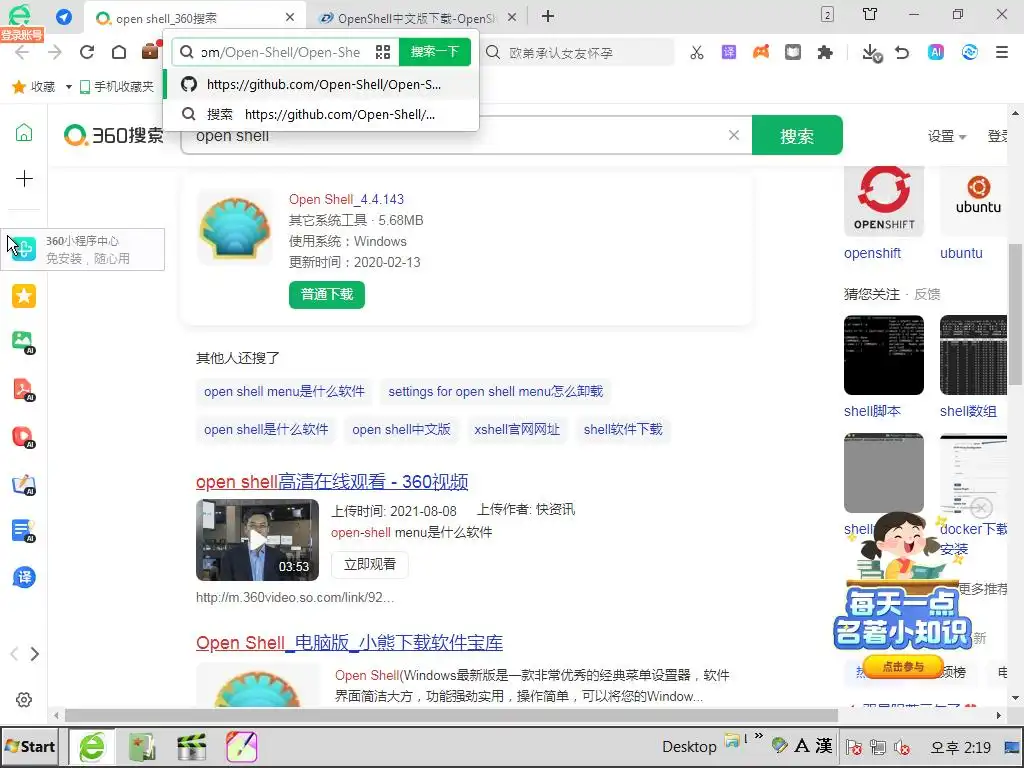Open the clapperboard video app in taskbar
Image resolution: width=1024 pixels, height=768 pixels.
pos(191,747)
